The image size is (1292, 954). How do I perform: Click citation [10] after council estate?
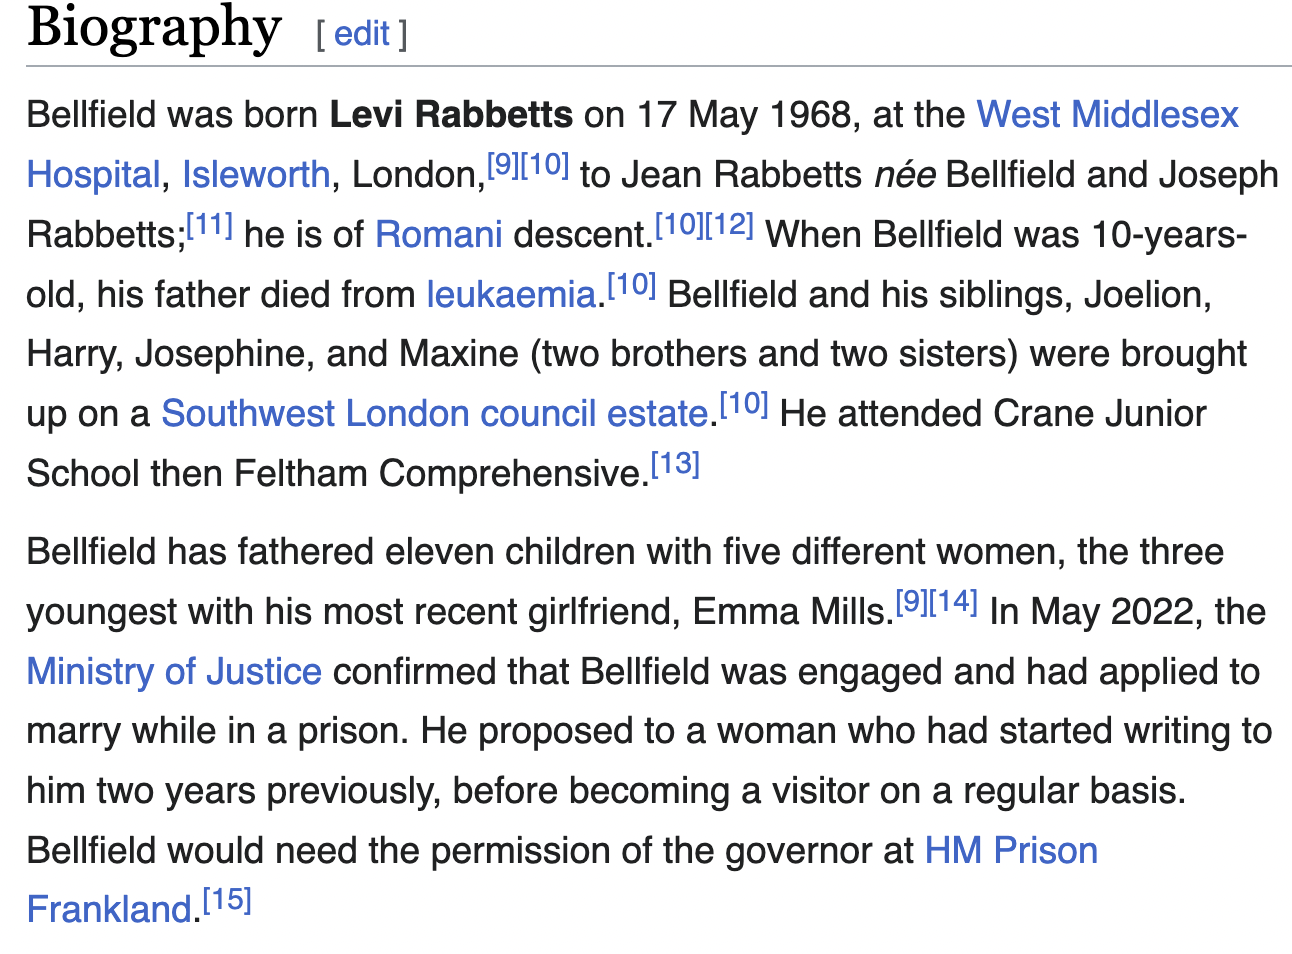pos(744,404)
